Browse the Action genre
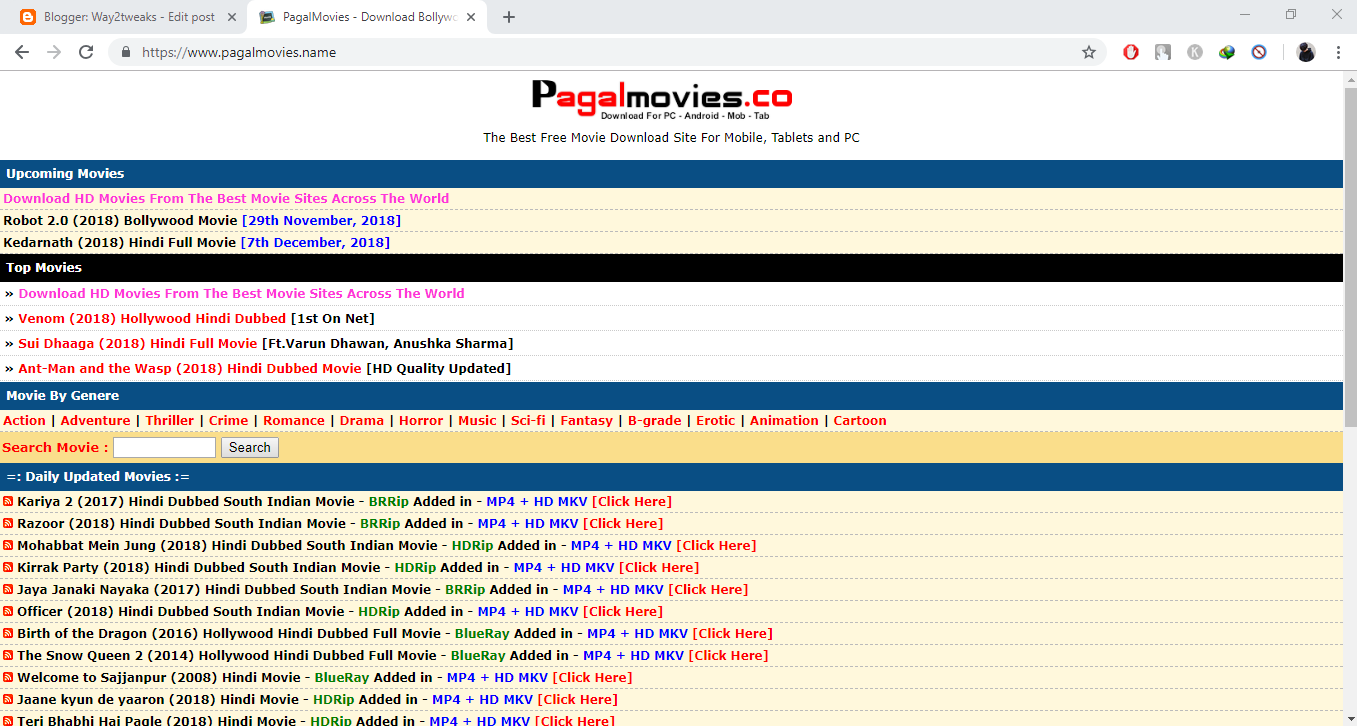The height and width of the screenshot is (726, 1357). point(24,420)
